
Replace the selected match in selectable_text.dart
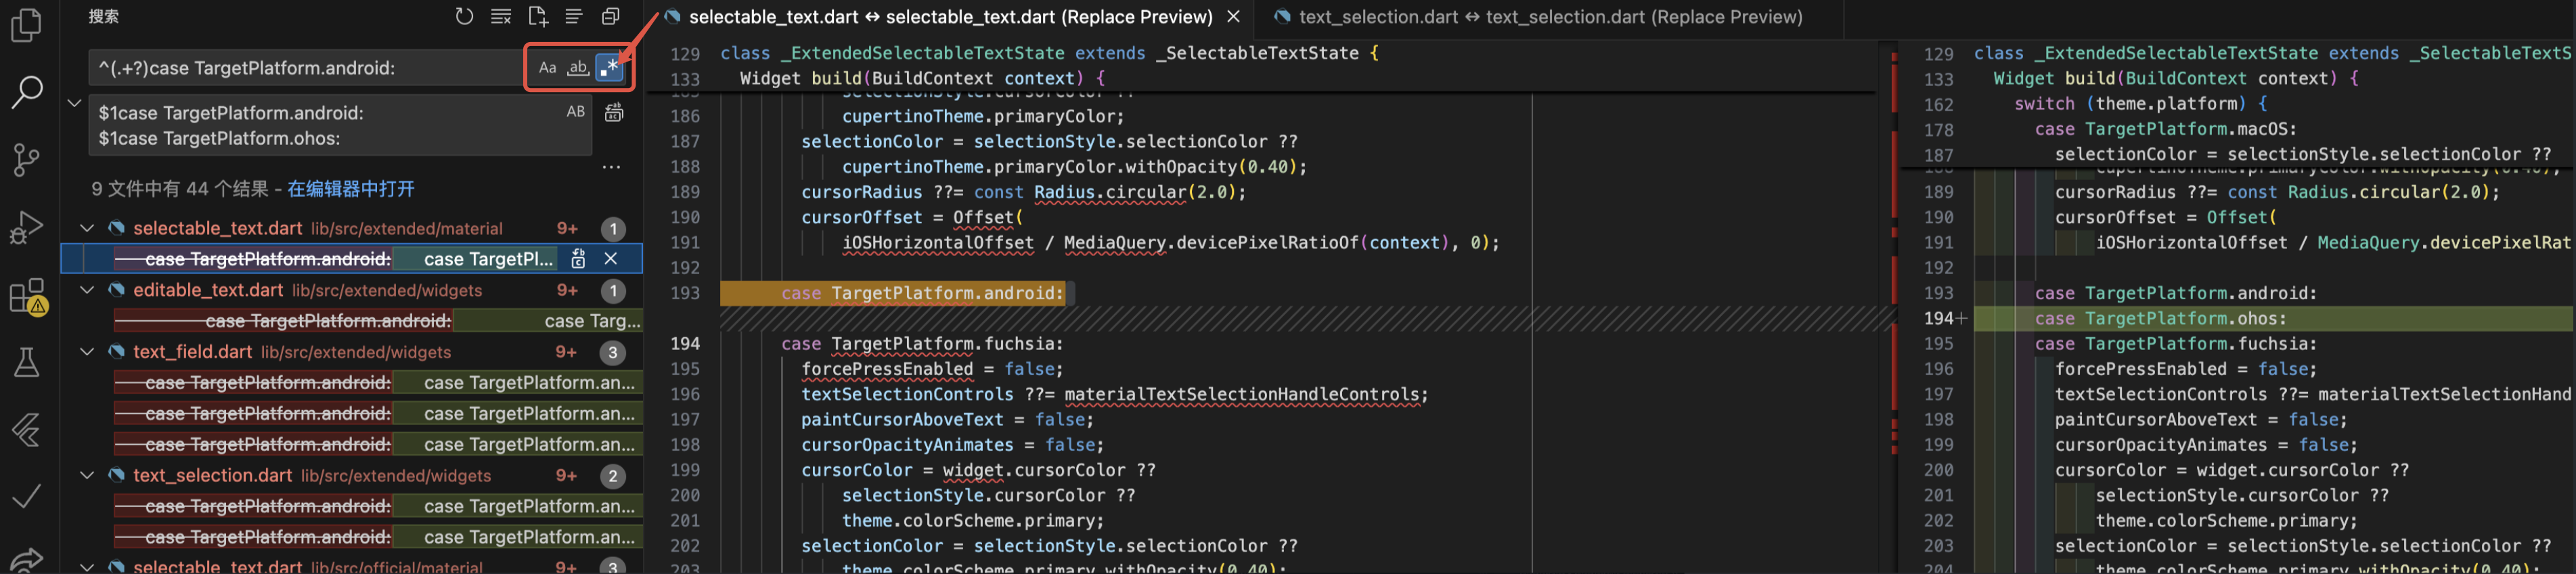pos(578,259)
